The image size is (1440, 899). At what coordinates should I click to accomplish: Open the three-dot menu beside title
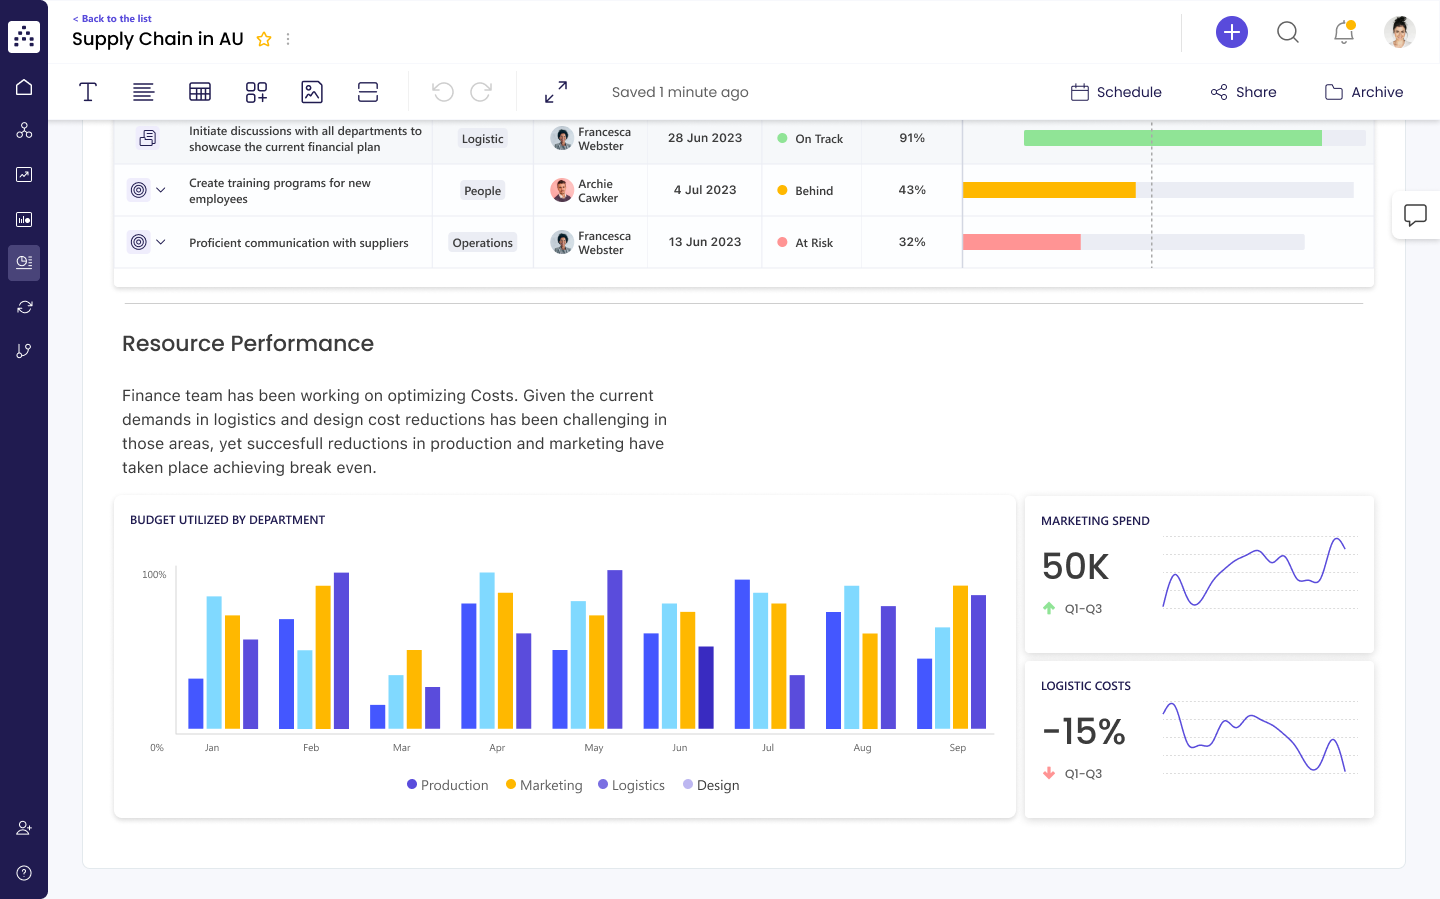[288, 39]
